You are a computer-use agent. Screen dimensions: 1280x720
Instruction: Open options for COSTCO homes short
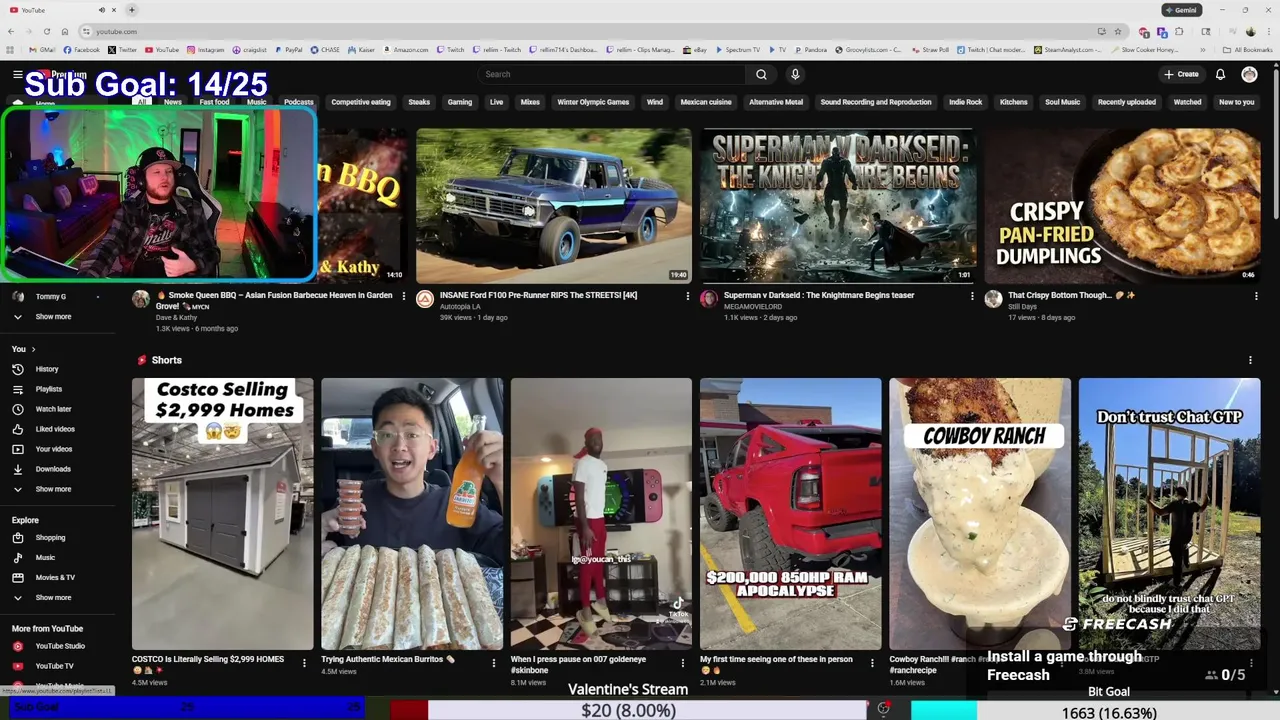pos(304,662)
